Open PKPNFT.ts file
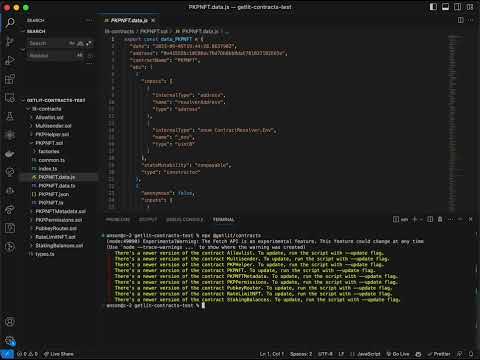This screenshot has height=360, width=480. [x=51, y=203]
